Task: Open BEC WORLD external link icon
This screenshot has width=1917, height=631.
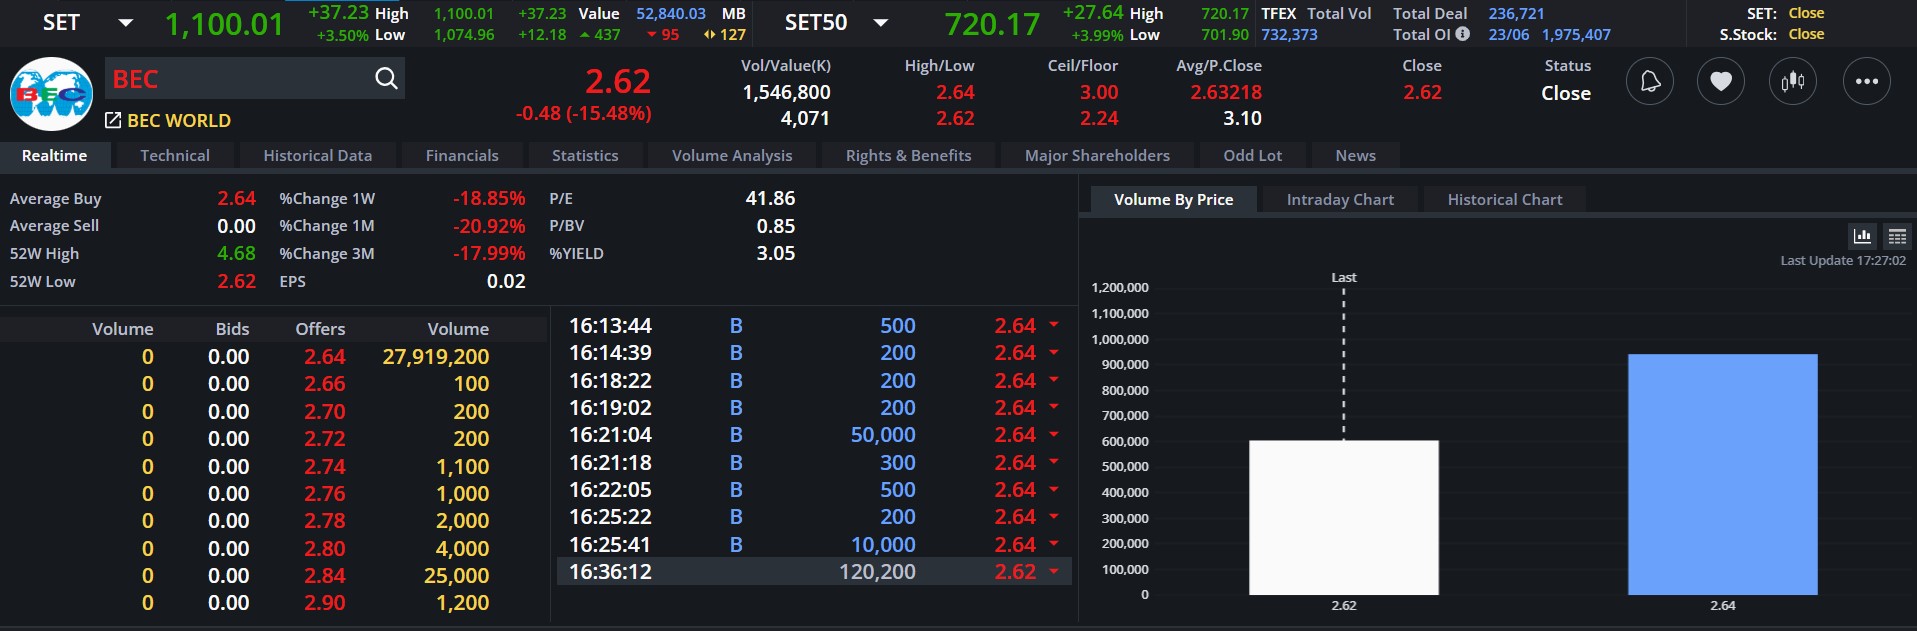Action: tap(113, 120)
